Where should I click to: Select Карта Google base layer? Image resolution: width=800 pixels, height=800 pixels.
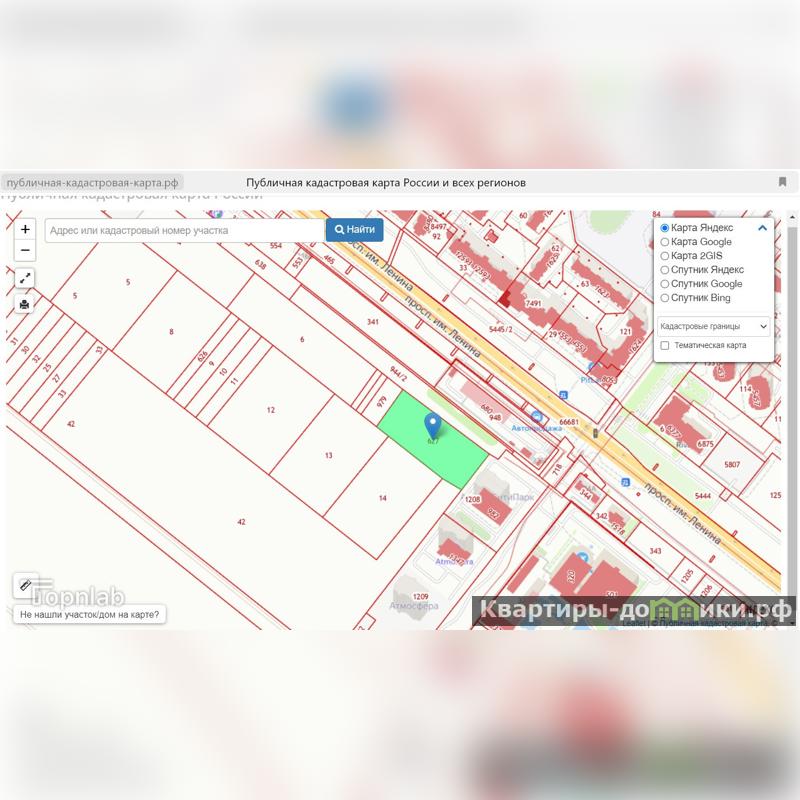click(x=665, y=242)
